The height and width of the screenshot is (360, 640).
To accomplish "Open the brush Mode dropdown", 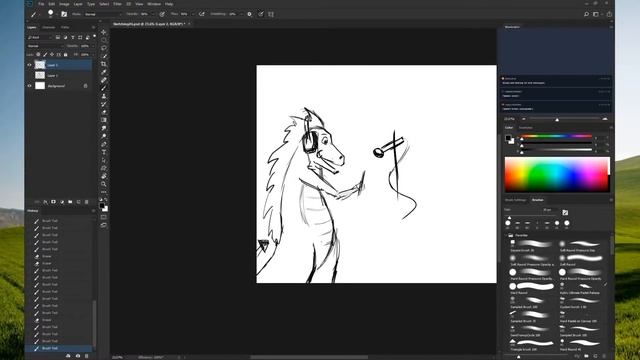I will 103,14.
